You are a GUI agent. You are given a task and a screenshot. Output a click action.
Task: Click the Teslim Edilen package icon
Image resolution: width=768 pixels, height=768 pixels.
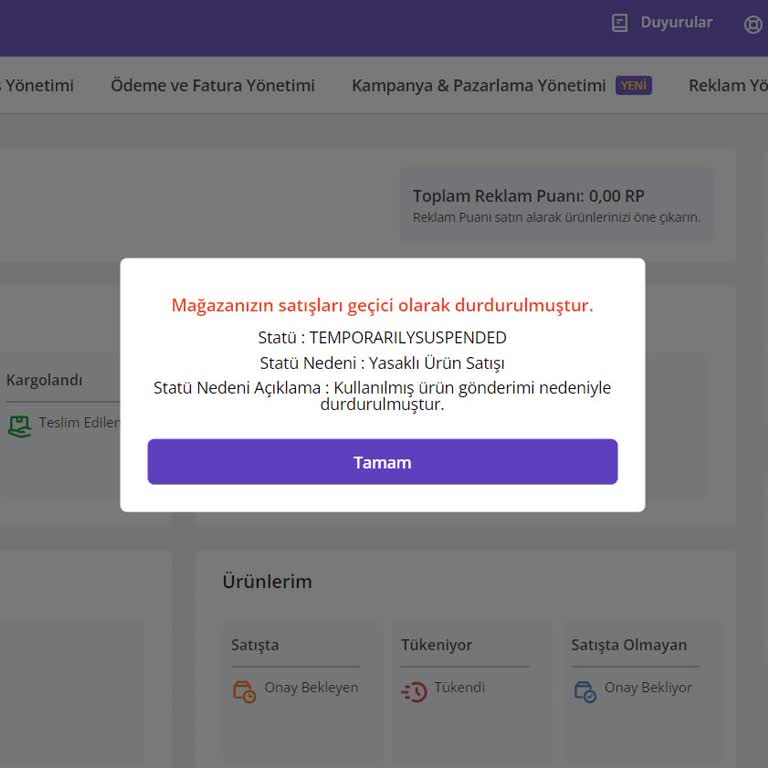click(x=20, y=426)
